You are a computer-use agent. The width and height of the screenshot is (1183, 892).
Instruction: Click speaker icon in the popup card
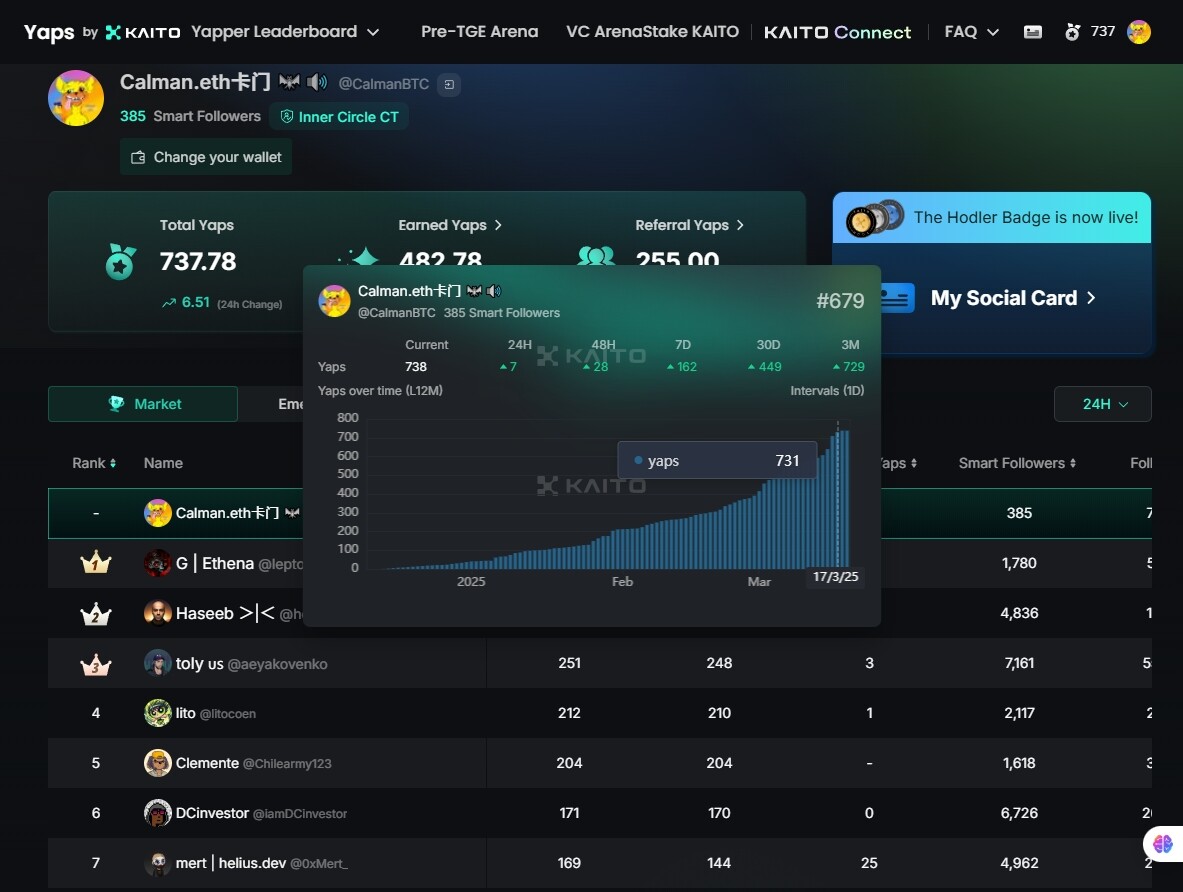click(494, 291)
